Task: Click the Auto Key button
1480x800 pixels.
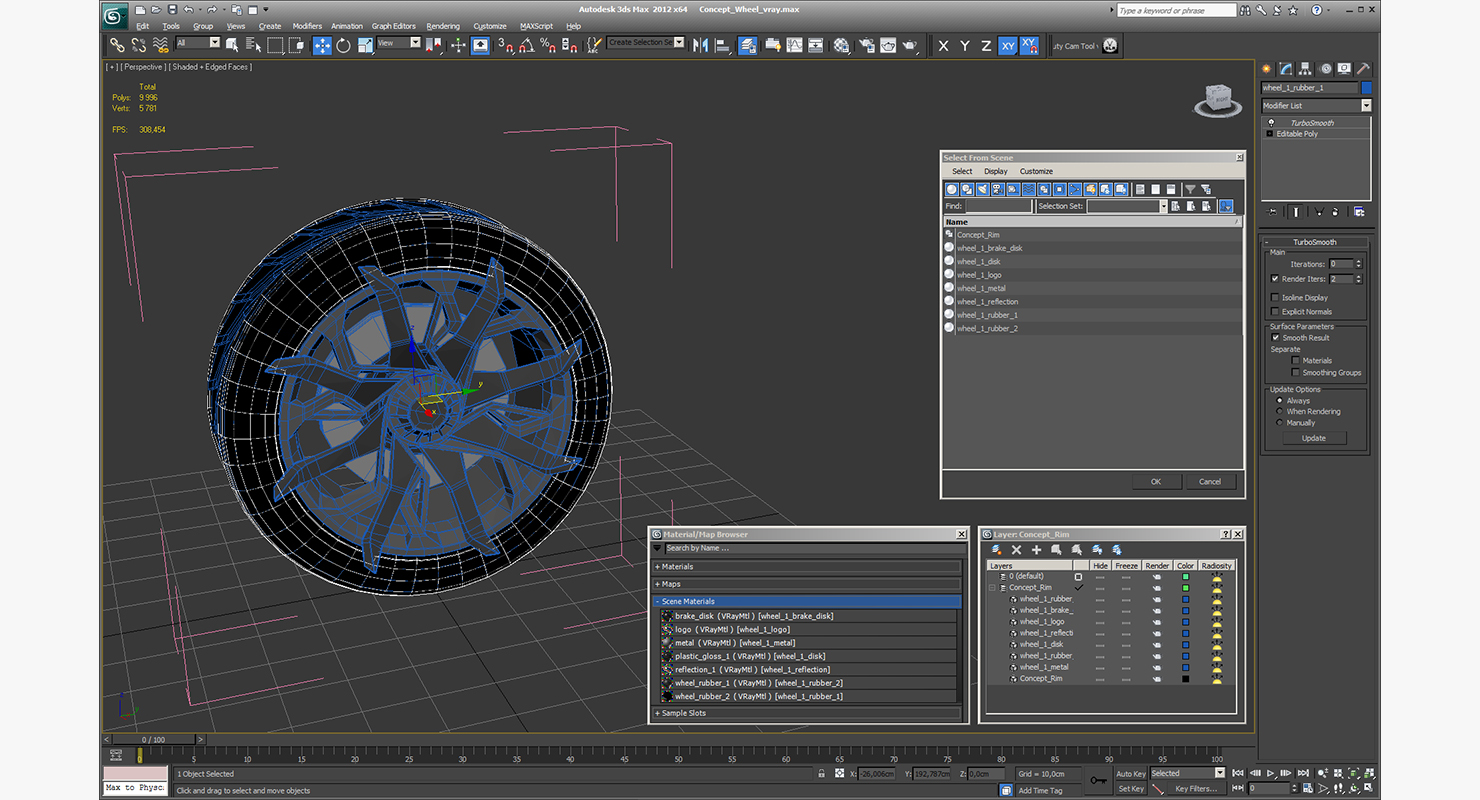Action: click(x=1131, y=773)
